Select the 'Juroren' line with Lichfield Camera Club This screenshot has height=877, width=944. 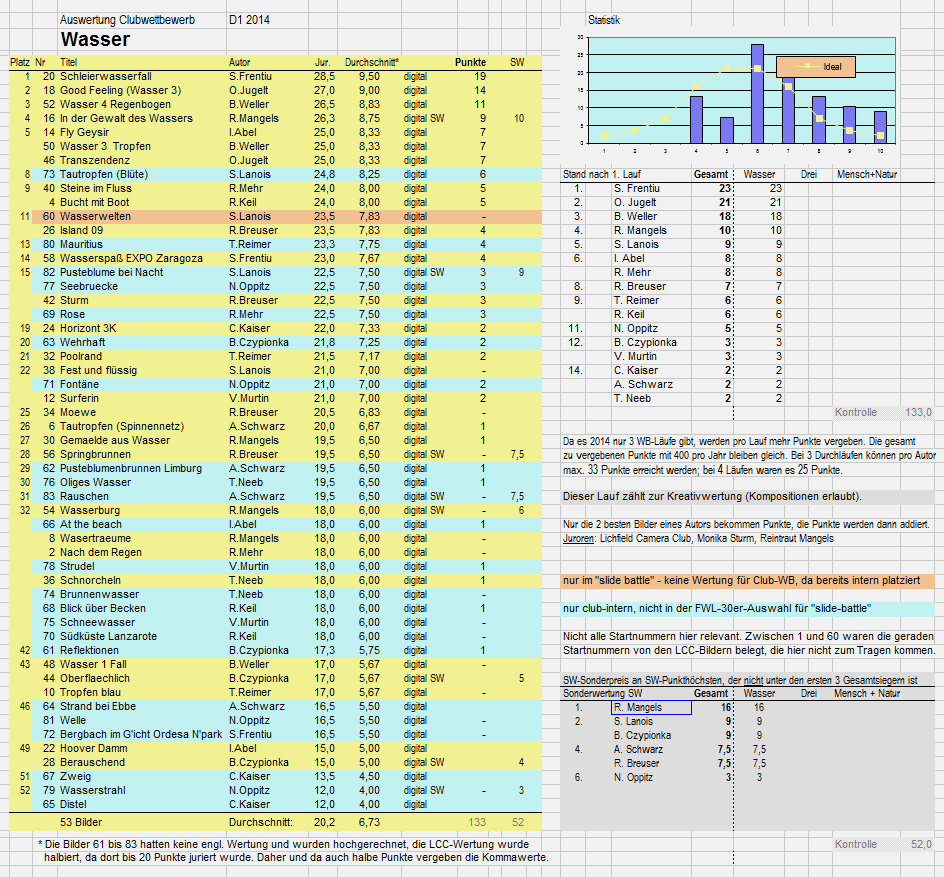(x=698, y=539)
